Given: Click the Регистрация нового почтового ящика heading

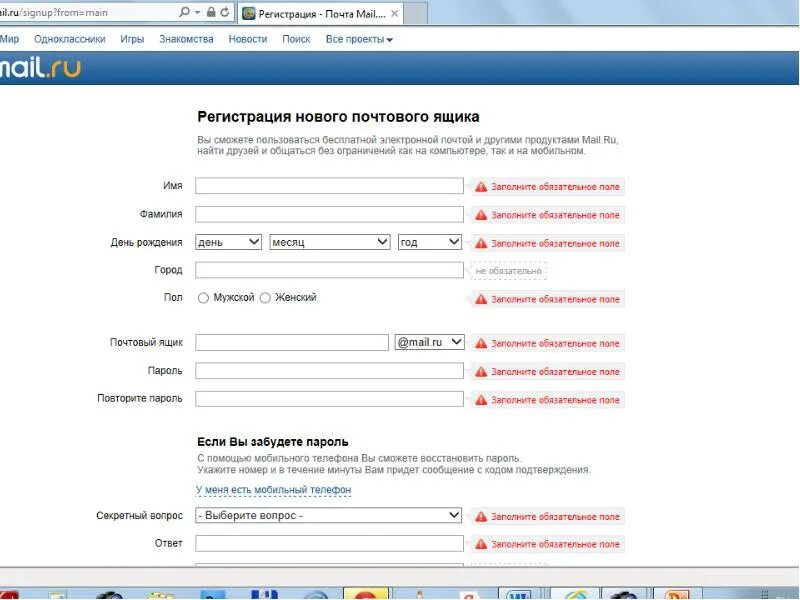Looking at the screenshot, I should [x=338, y=117].
